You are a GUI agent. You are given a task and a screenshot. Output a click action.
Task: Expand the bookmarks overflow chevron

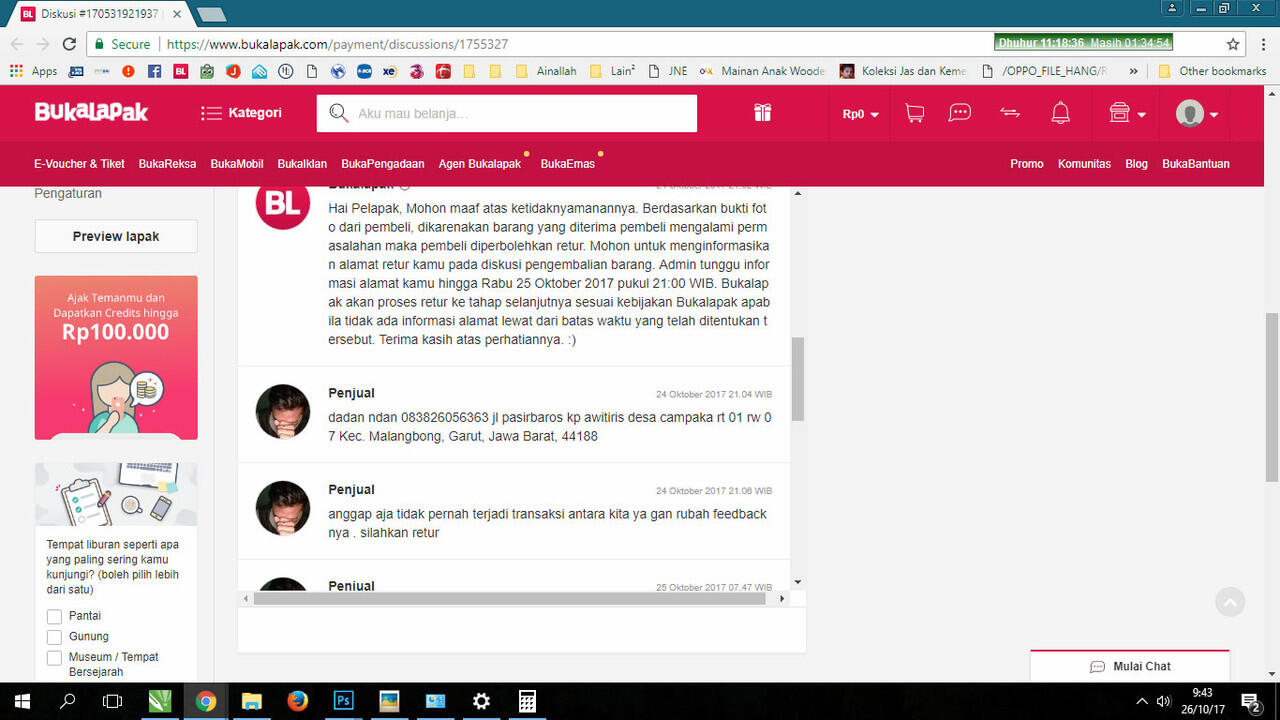pos(1133,71)
